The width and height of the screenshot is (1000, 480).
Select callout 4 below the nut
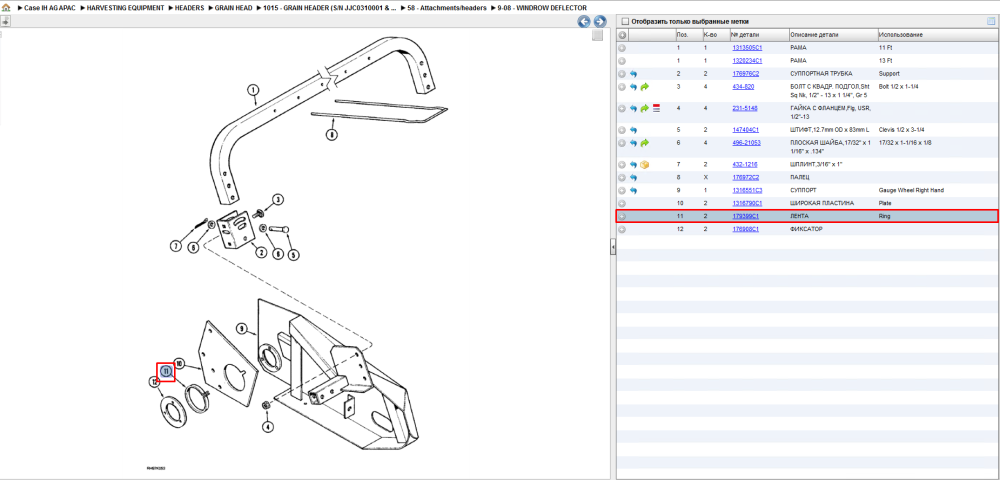tap(268, 426)
